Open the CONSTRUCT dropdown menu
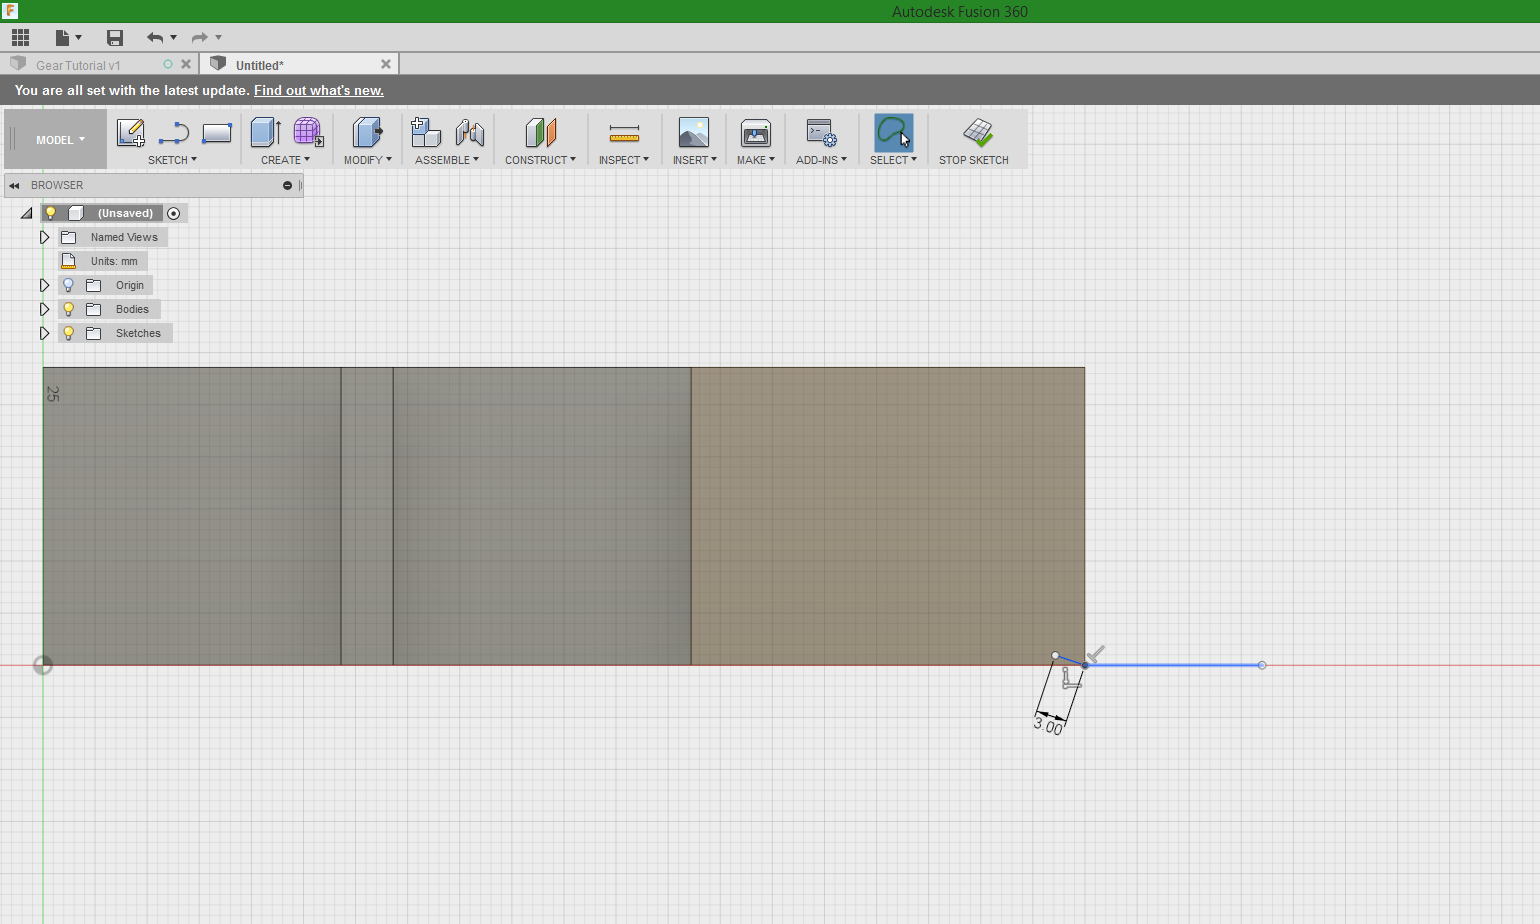This screenshot has height=924, width=1540. (x=540, y=160)
